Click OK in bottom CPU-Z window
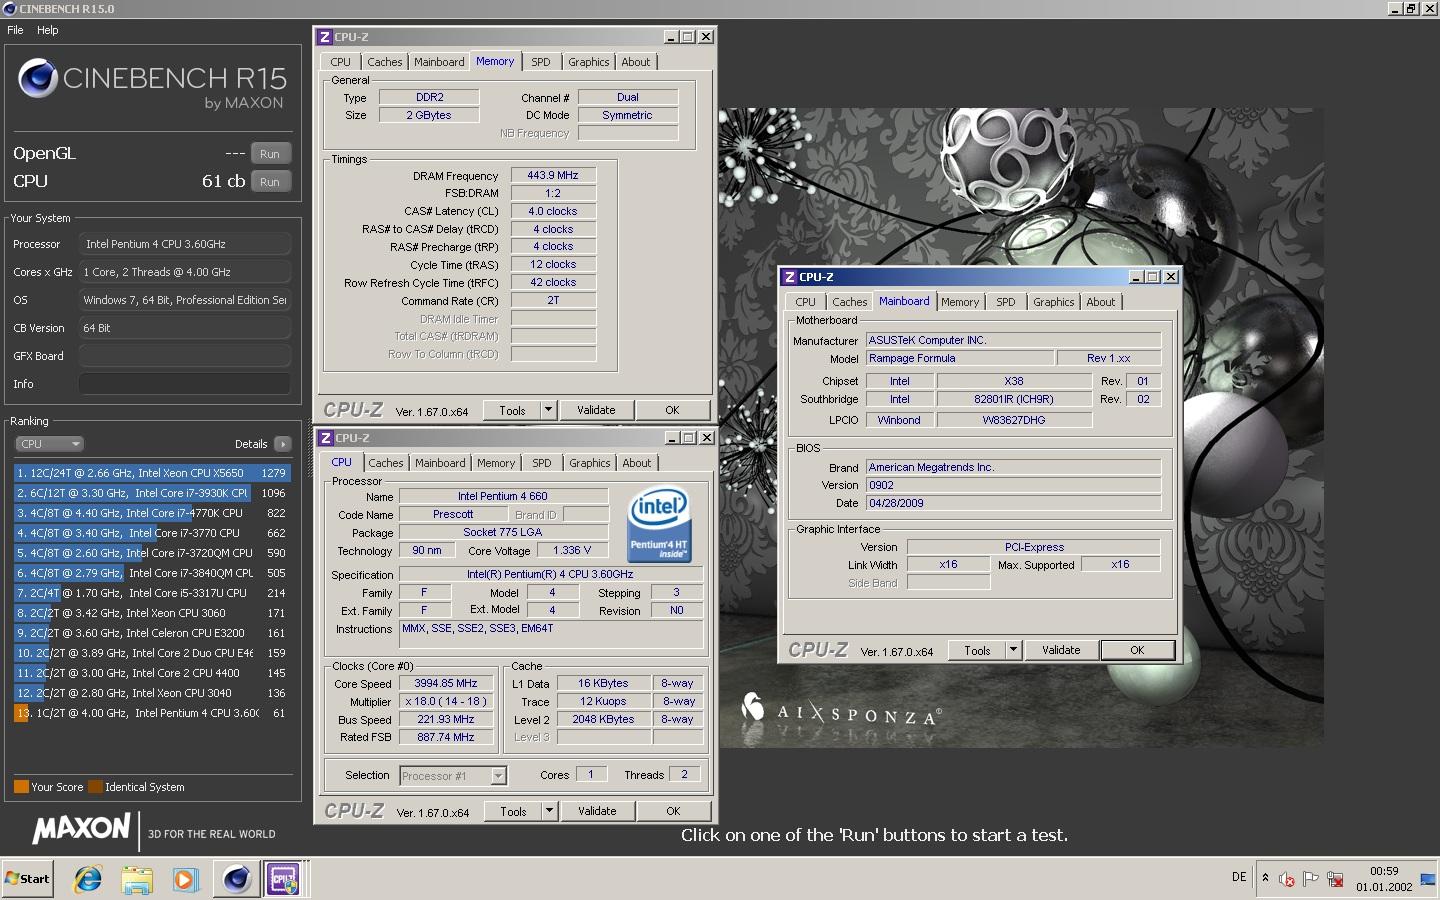The width and height of the screenshot is (1440, 900). [x=673, y=811]
